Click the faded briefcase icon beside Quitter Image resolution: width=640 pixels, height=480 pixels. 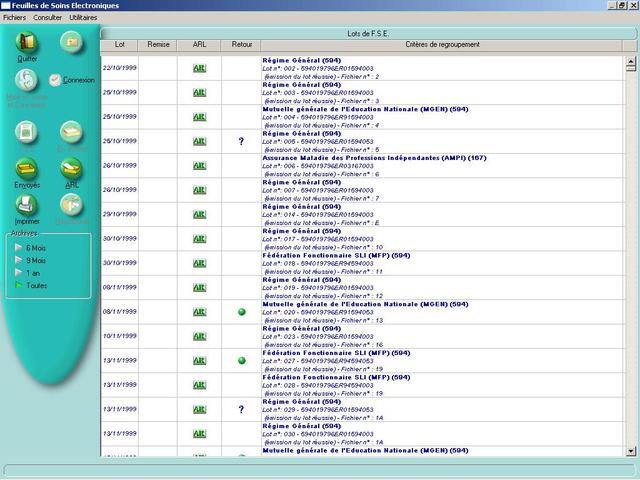click(71, 42)
